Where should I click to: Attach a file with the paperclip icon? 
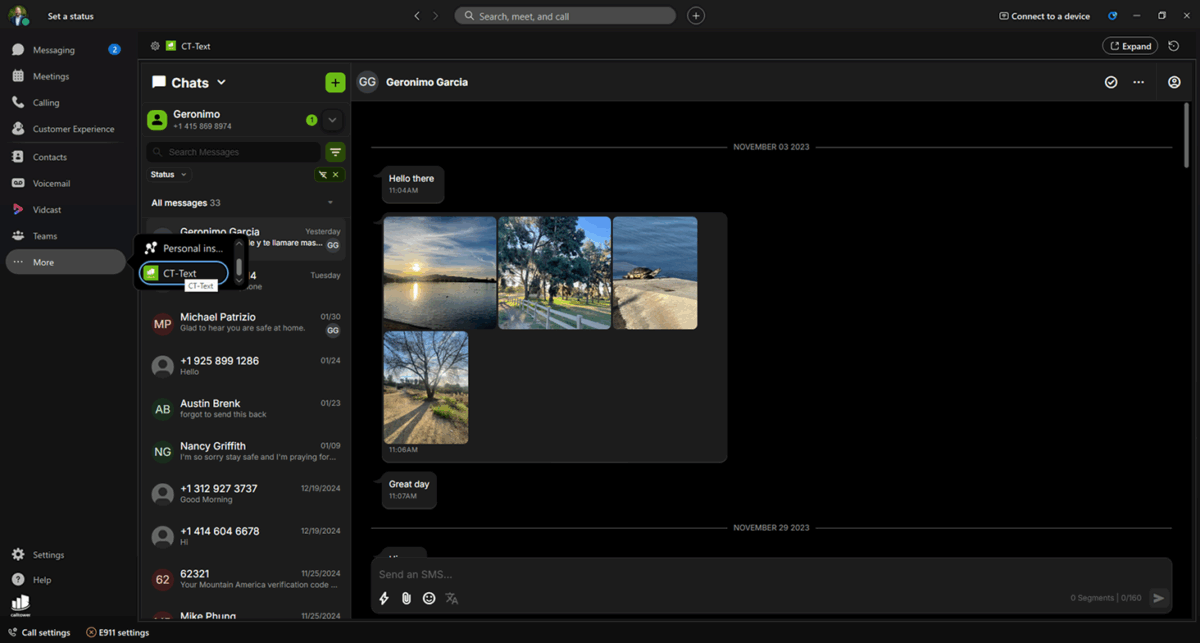406,598
